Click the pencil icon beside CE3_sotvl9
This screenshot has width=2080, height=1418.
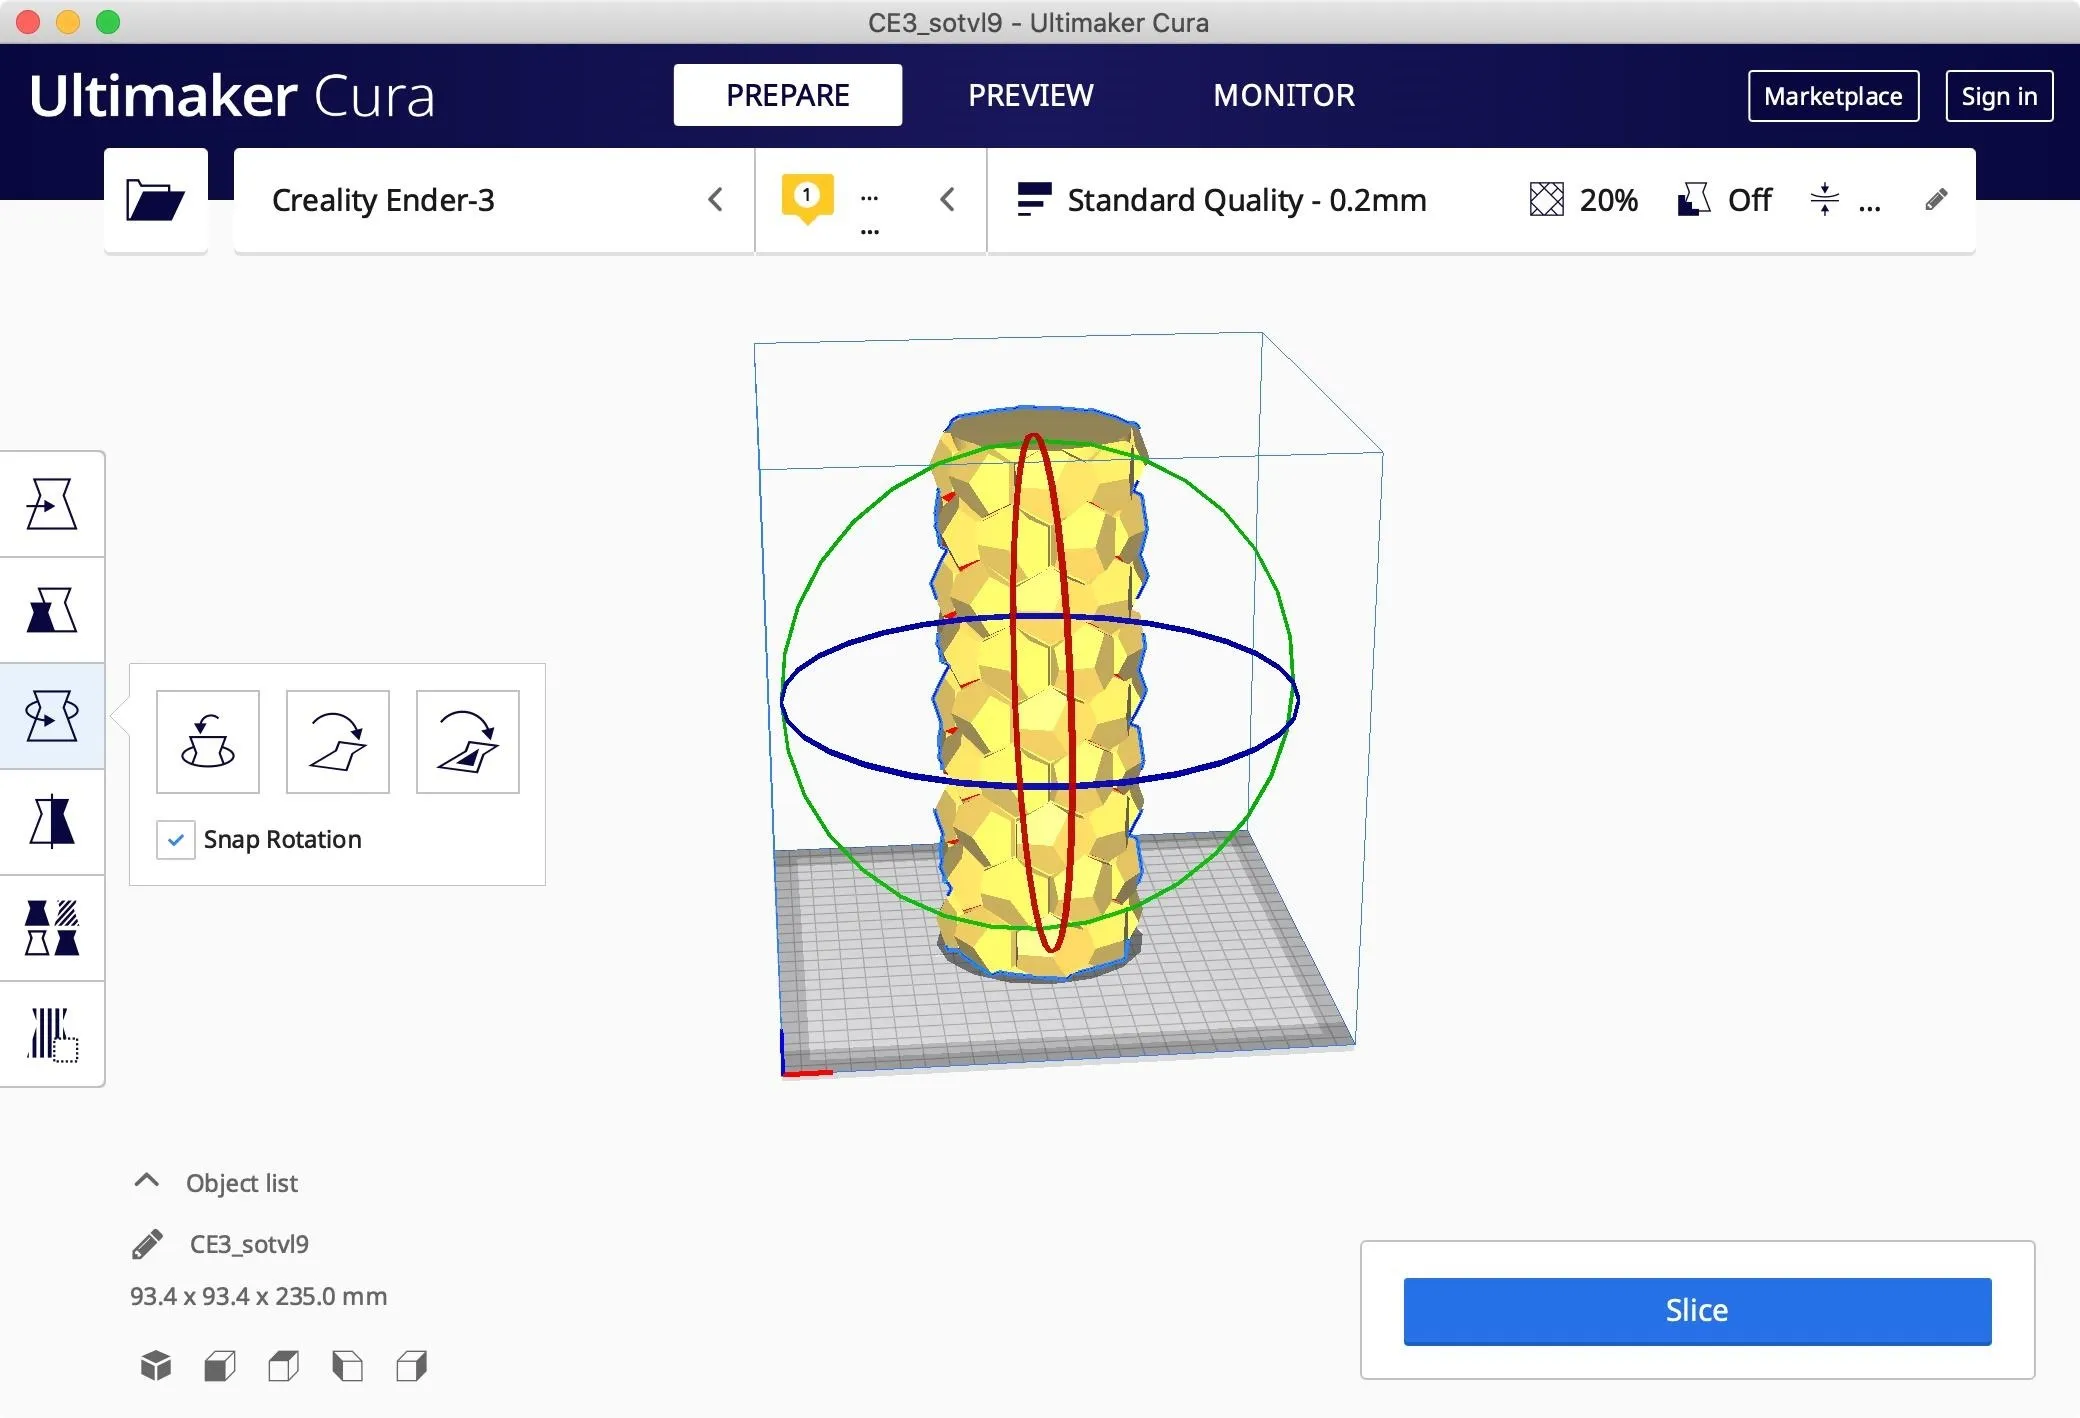147,1244
